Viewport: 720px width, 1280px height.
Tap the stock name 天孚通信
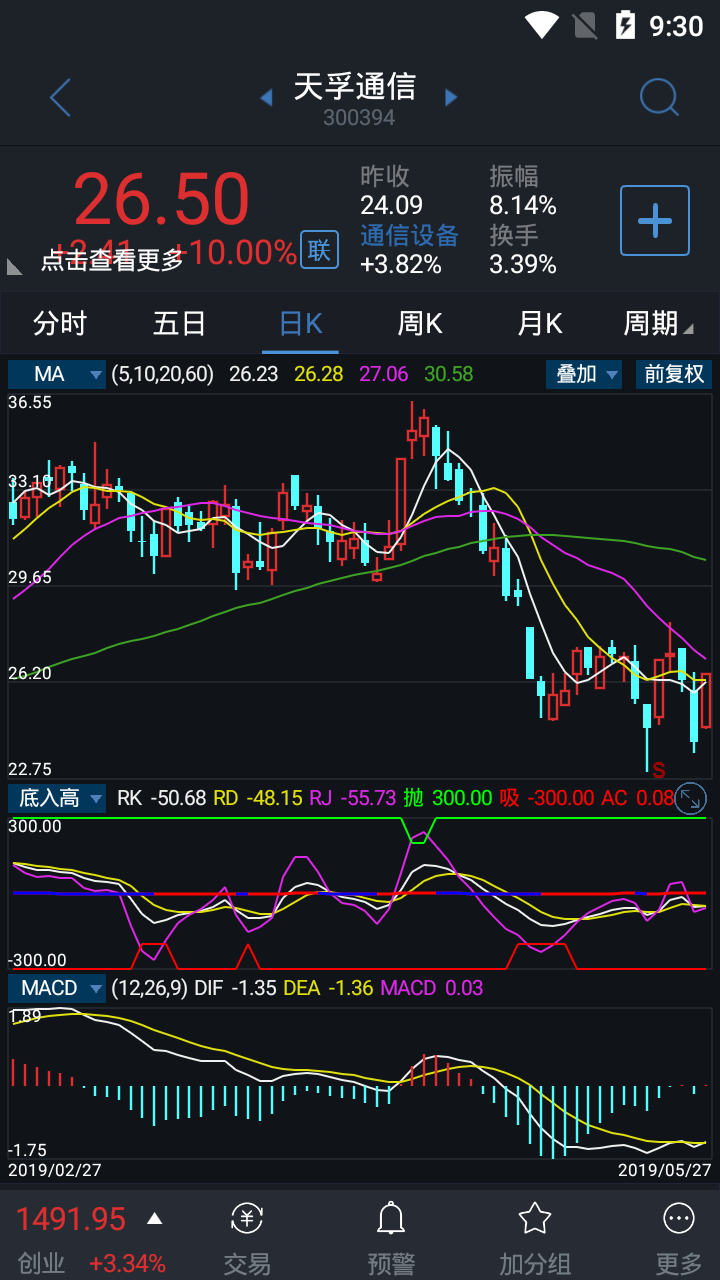355,86
